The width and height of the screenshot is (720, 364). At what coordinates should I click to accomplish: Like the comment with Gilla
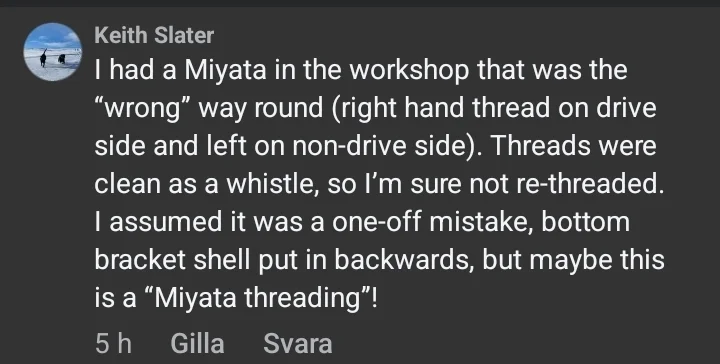[x=197, y=344]
